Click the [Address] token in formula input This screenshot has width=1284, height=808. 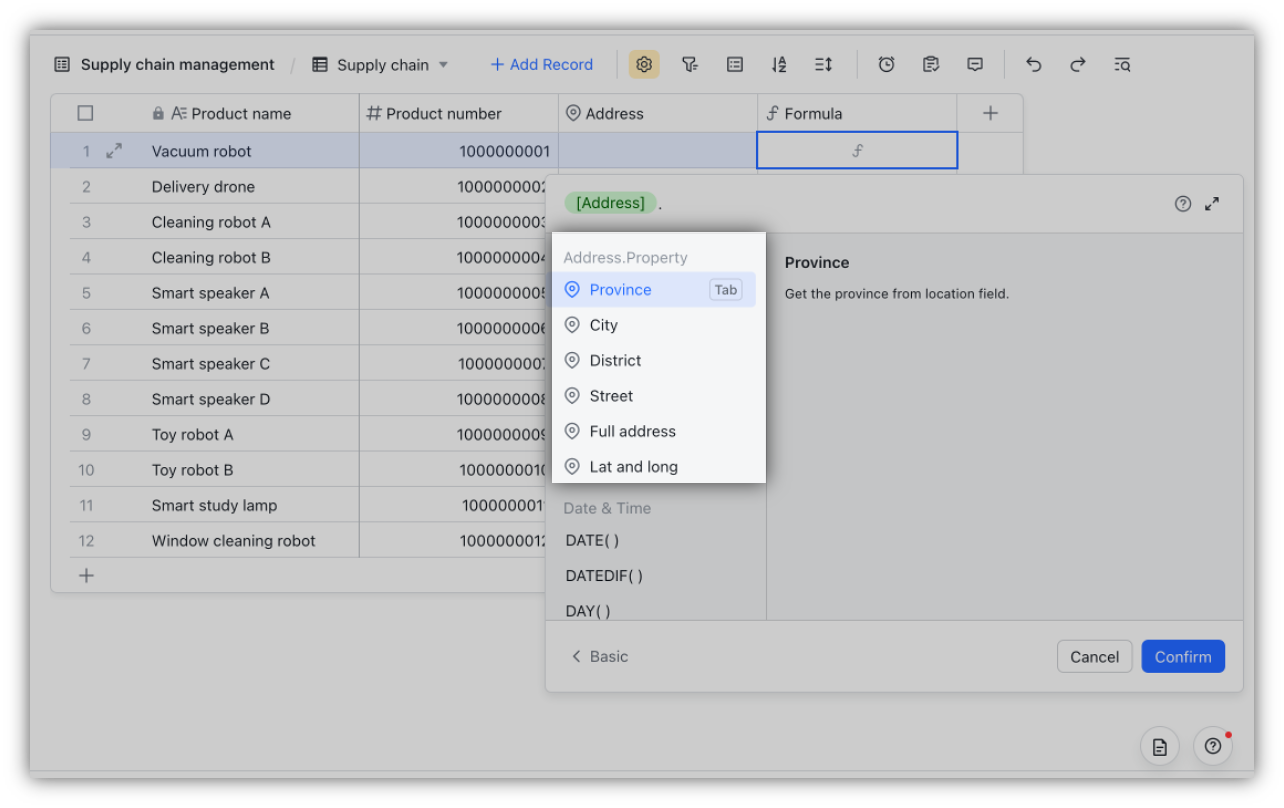click(610, 203)
